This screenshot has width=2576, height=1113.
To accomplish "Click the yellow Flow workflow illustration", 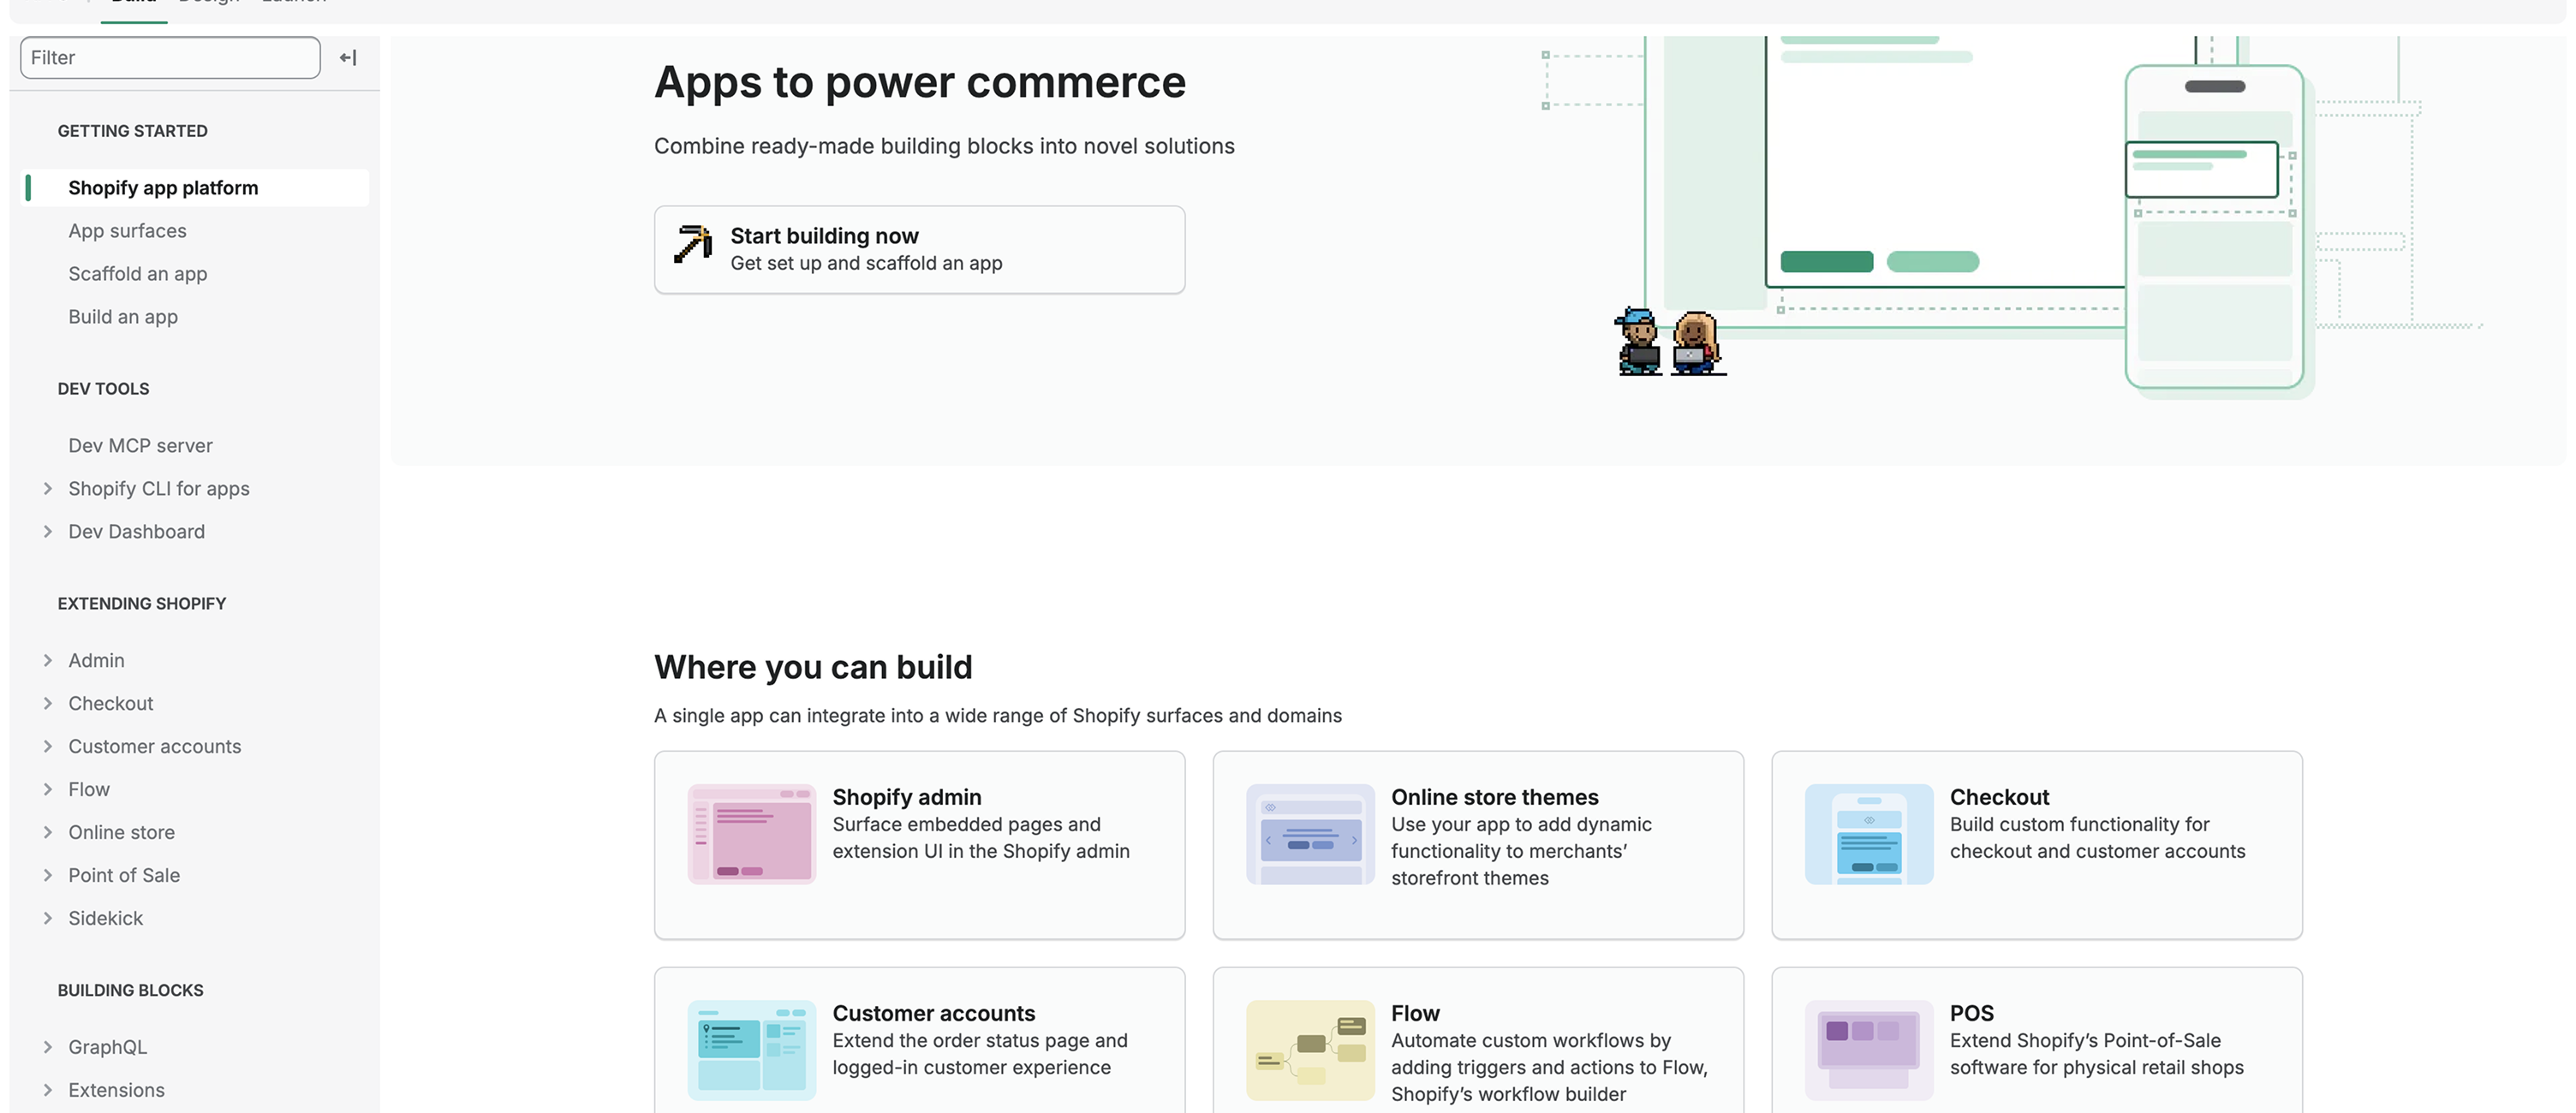I will point(1310,1050).
